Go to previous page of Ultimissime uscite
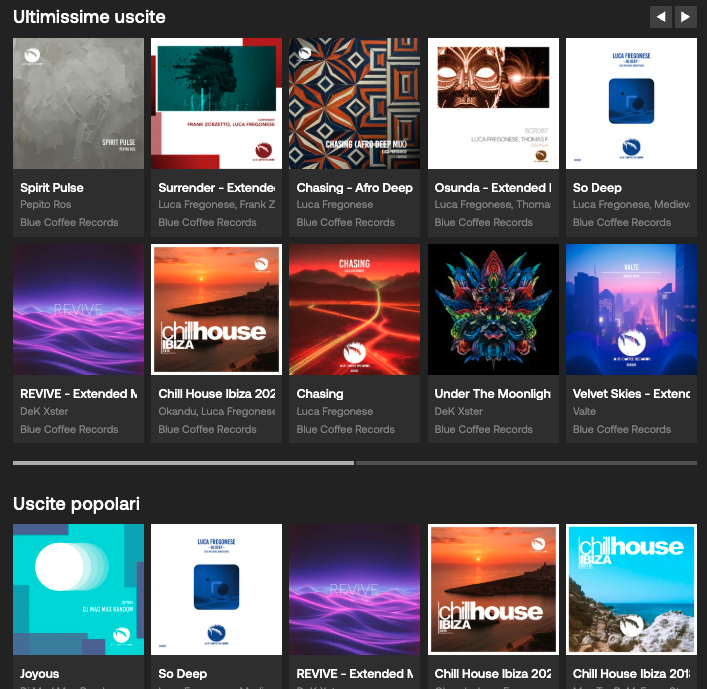 tap(661, 17)
